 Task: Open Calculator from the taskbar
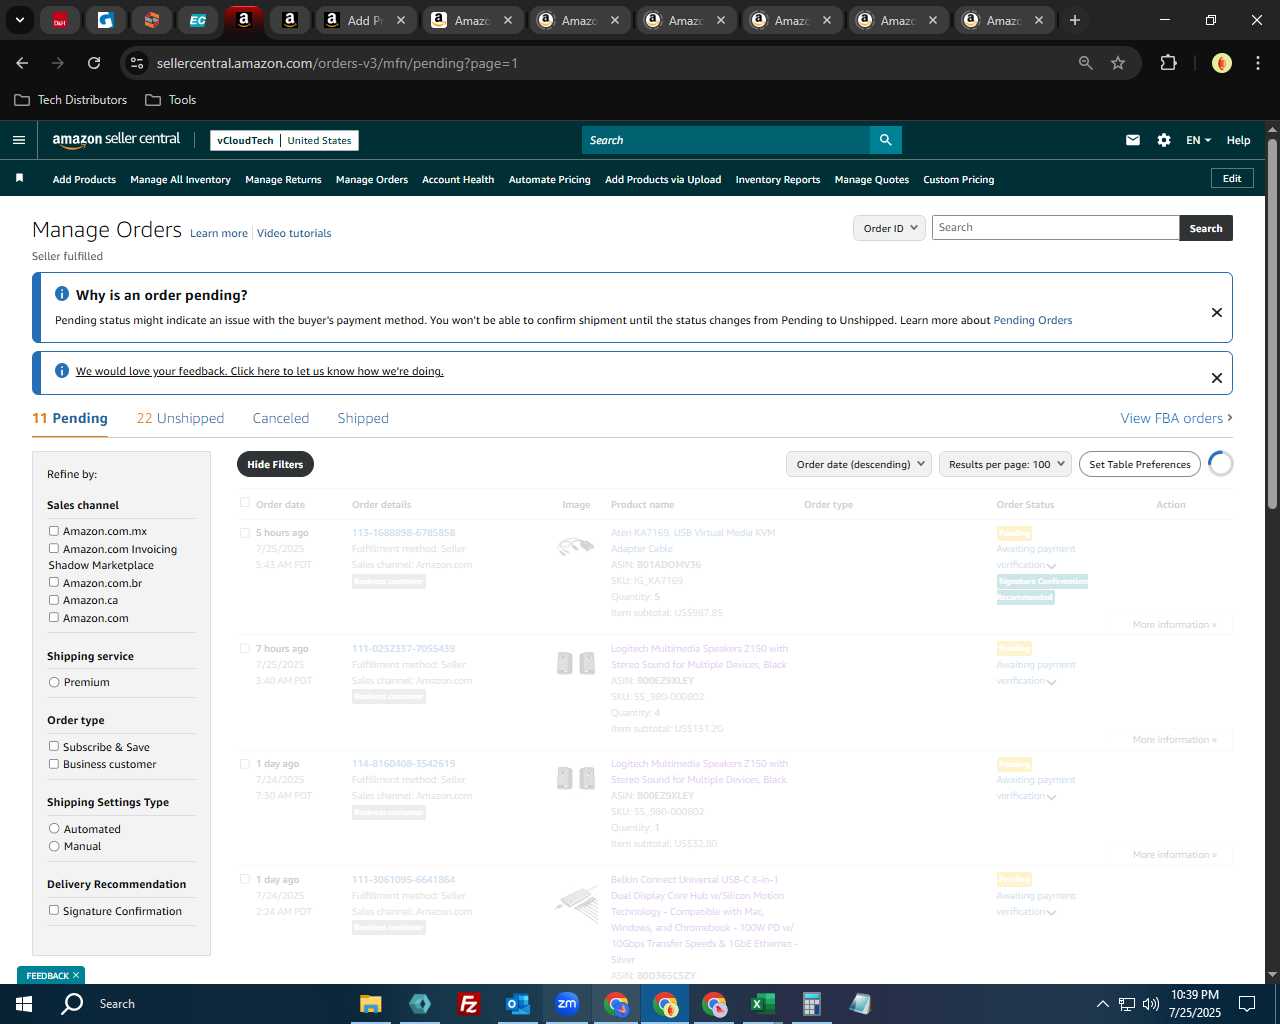(811, 1004)
